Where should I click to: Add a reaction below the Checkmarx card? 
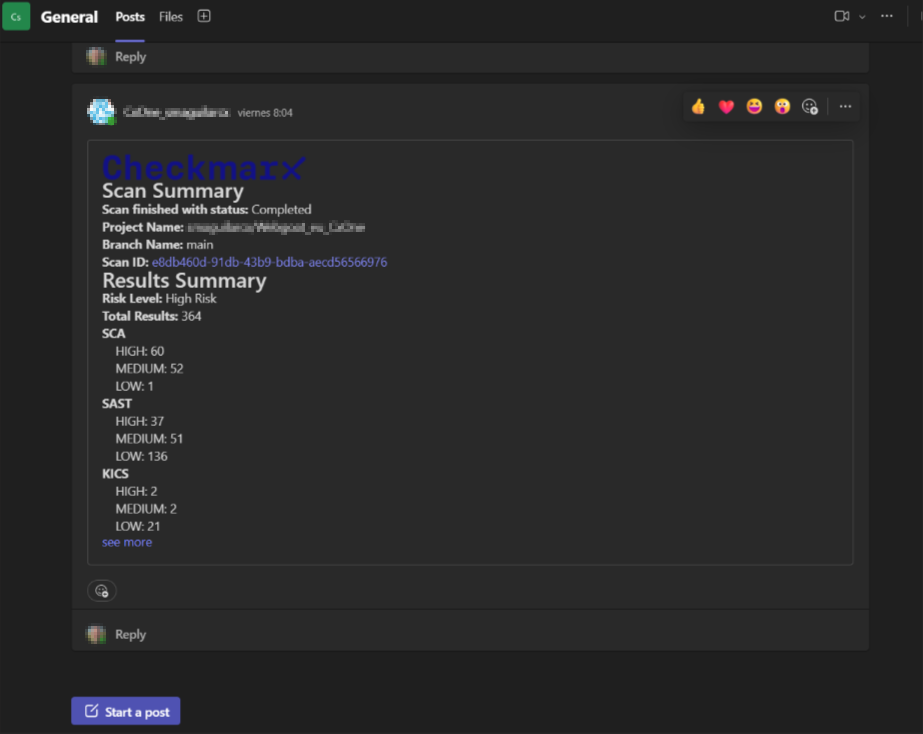pos(102,590)
